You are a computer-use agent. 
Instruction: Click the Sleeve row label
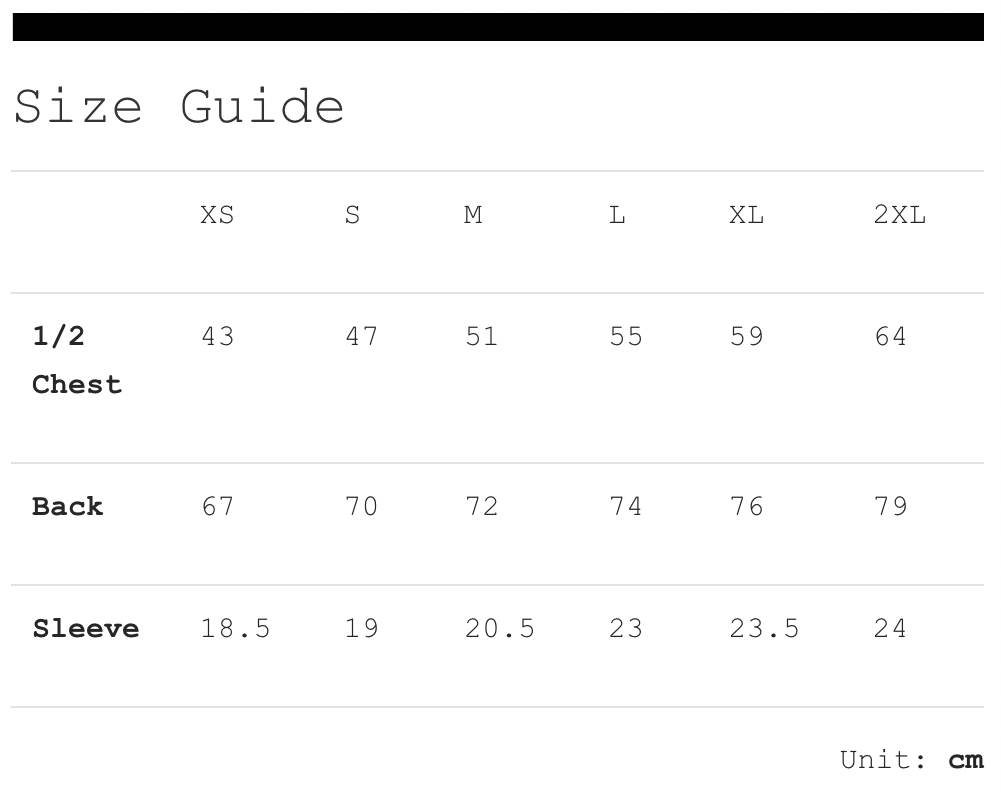pos(86,629)
